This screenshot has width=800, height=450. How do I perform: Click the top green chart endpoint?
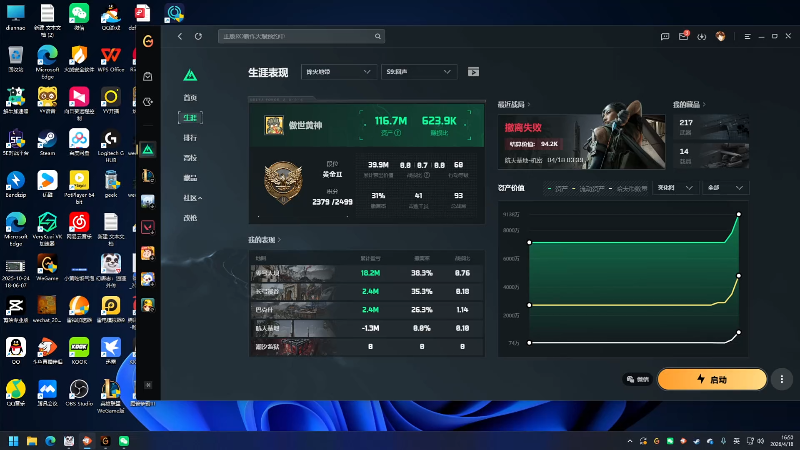click(739, 214)
